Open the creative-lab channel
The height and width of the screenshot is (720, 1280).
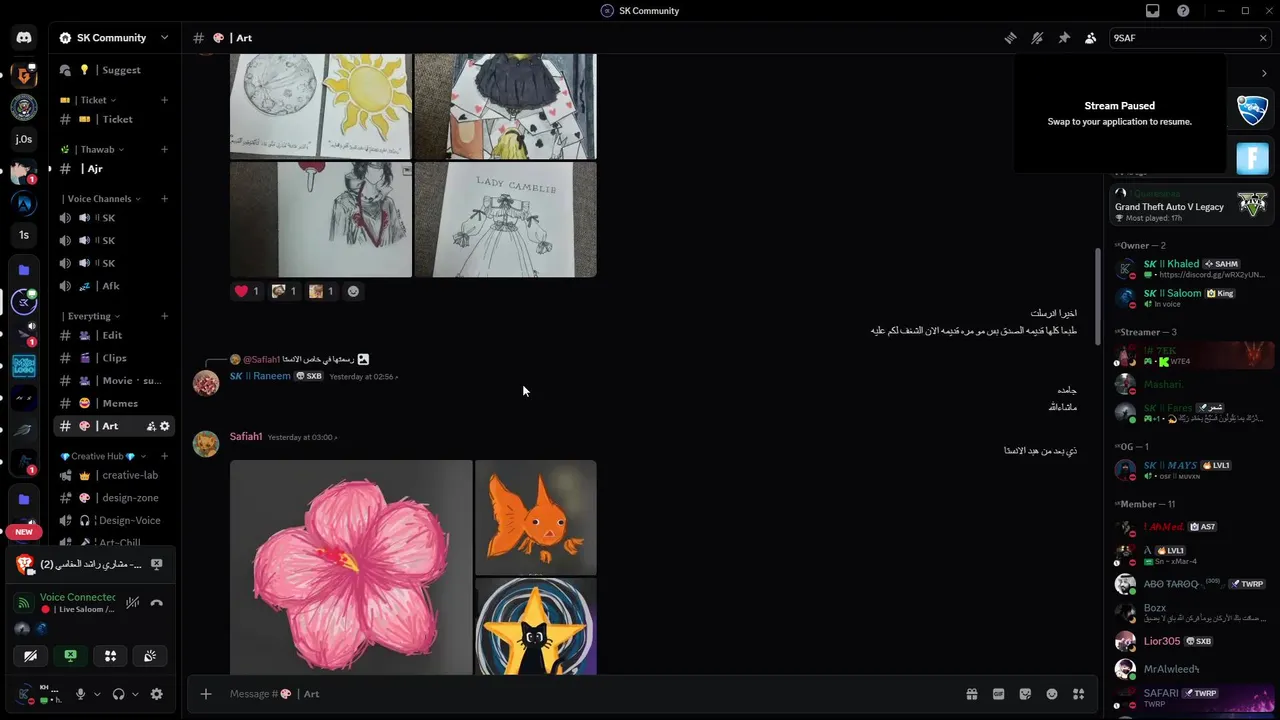(114, 475)
